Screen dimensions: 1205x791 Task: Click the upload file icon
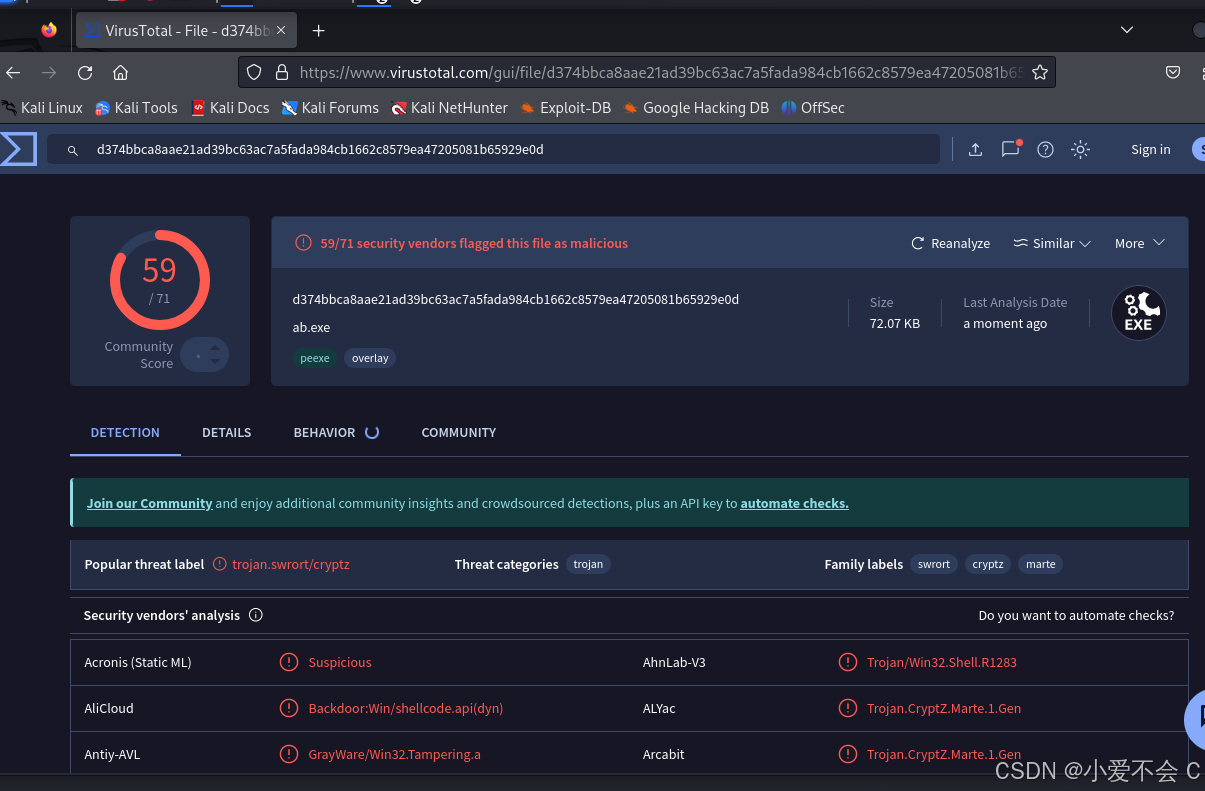click(976, 149)
